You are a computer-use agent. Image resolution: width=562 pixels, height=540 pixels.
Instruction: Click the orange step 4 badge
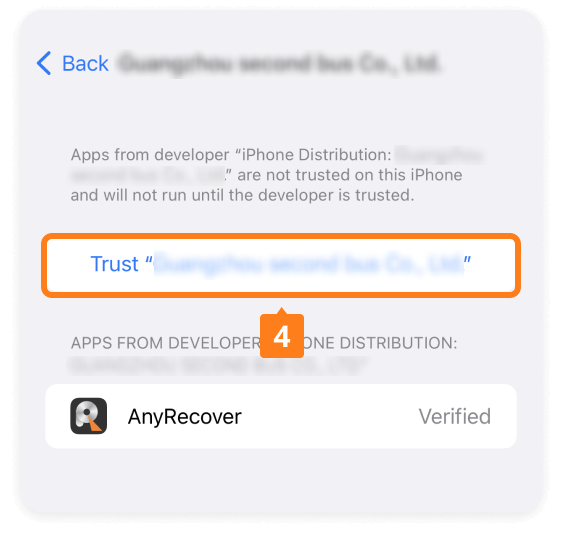pyautogui.click(x=282, y=336)
